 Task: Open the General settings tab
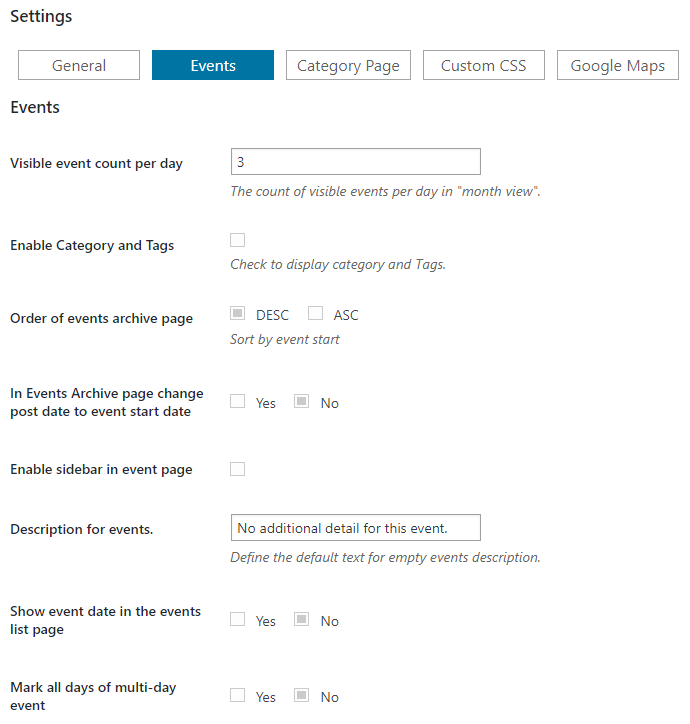point(79,65)
